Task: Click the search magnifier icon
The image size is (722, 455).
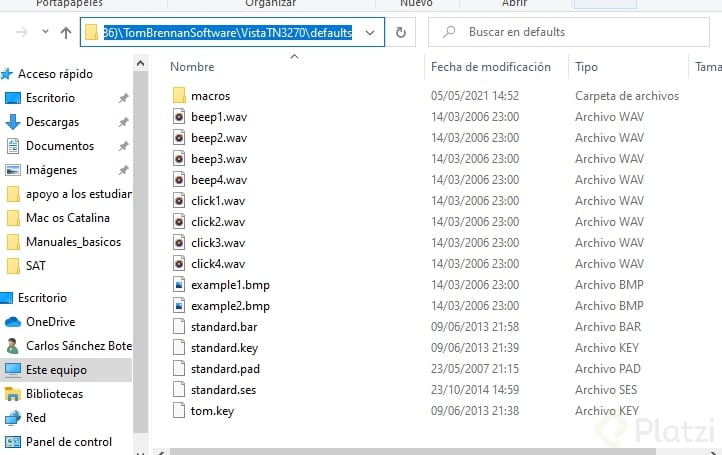Action: click(x=449, y=32)
